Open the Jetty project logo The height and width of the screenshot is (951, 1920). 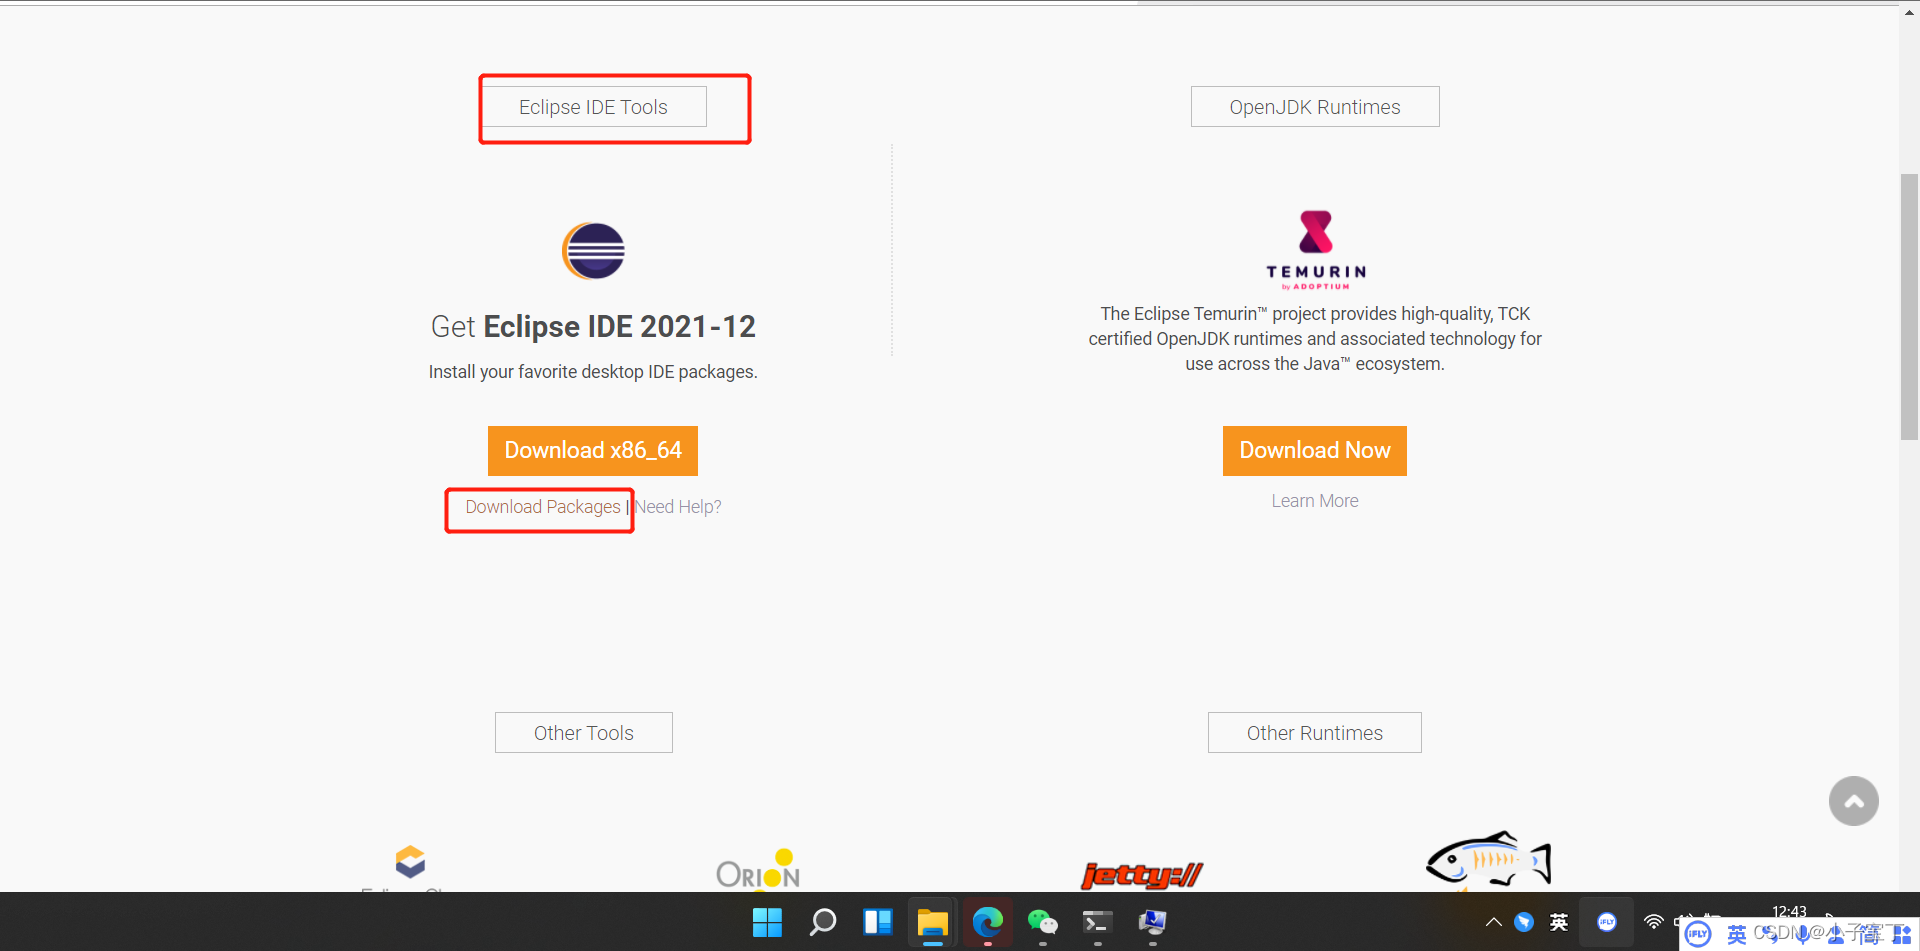tap(1142, 875)
